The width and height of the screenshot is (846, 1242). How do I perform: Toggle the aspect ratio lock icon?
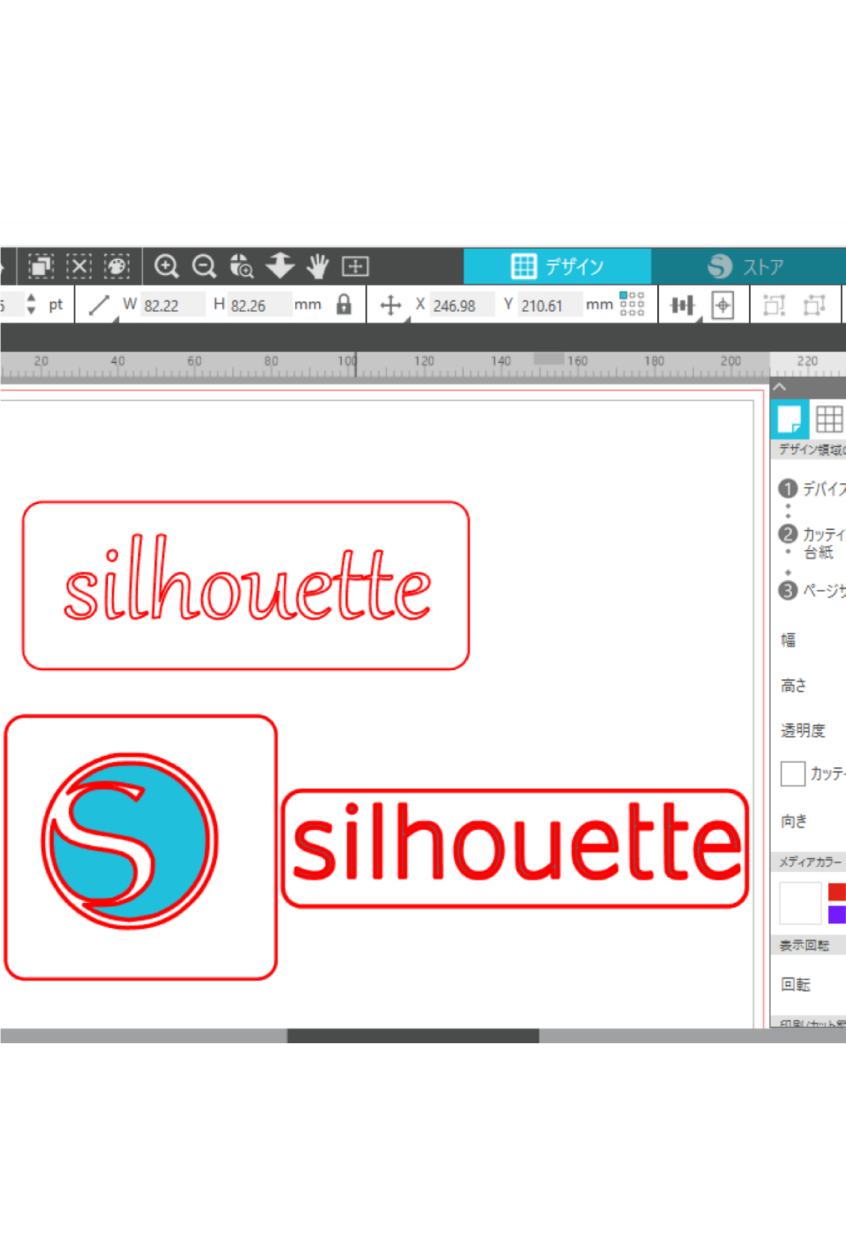click(344, 305)
